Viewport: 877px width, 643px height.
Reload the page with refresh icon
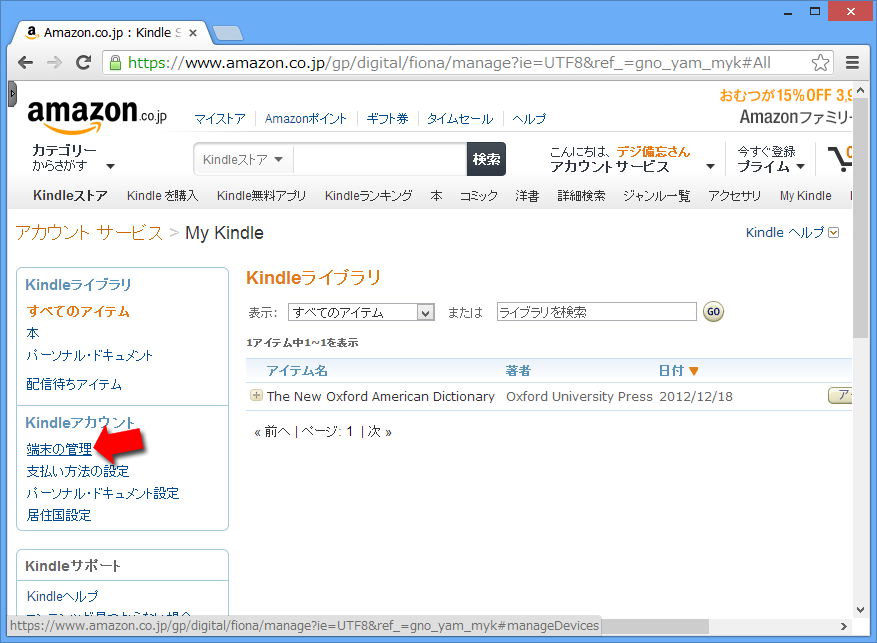click(83, 63)
